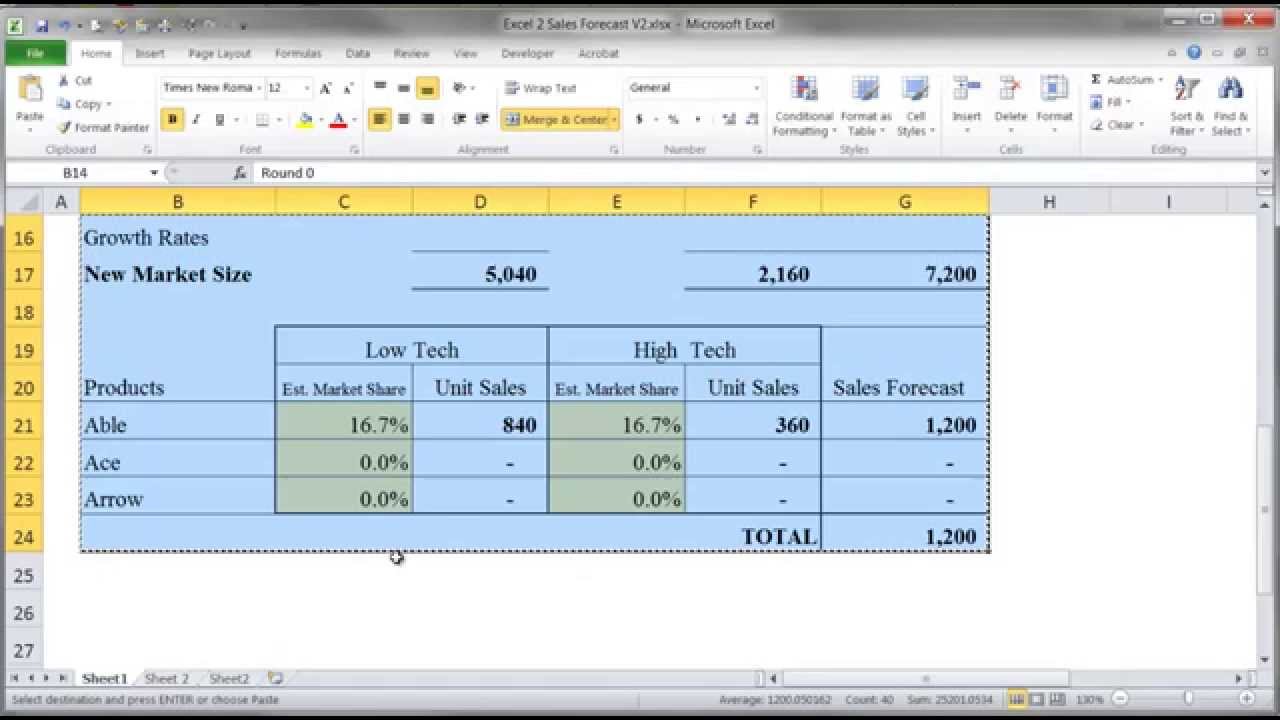Expand the formula bar
This screenshot has width=1280, height=720.
tap(1266, 173)
